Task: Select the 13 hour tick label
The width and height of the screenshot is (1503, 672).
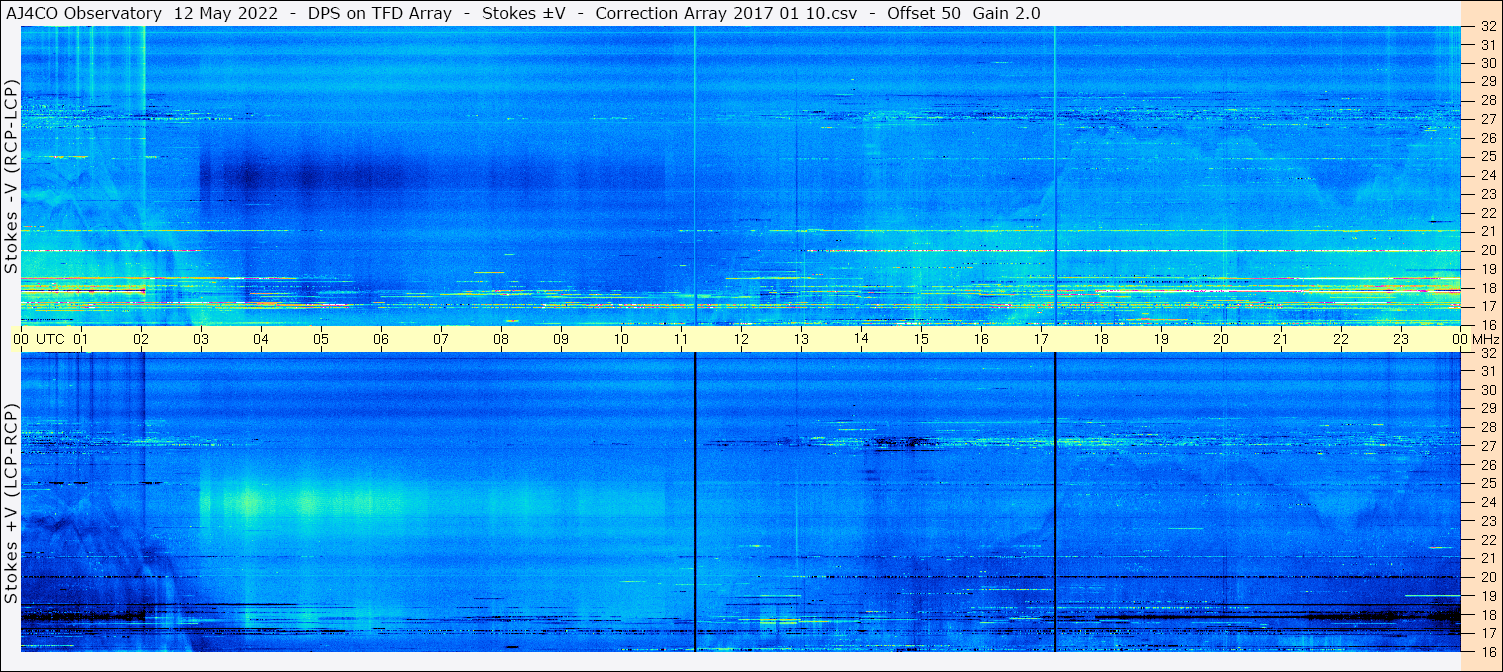Action: 801,339
